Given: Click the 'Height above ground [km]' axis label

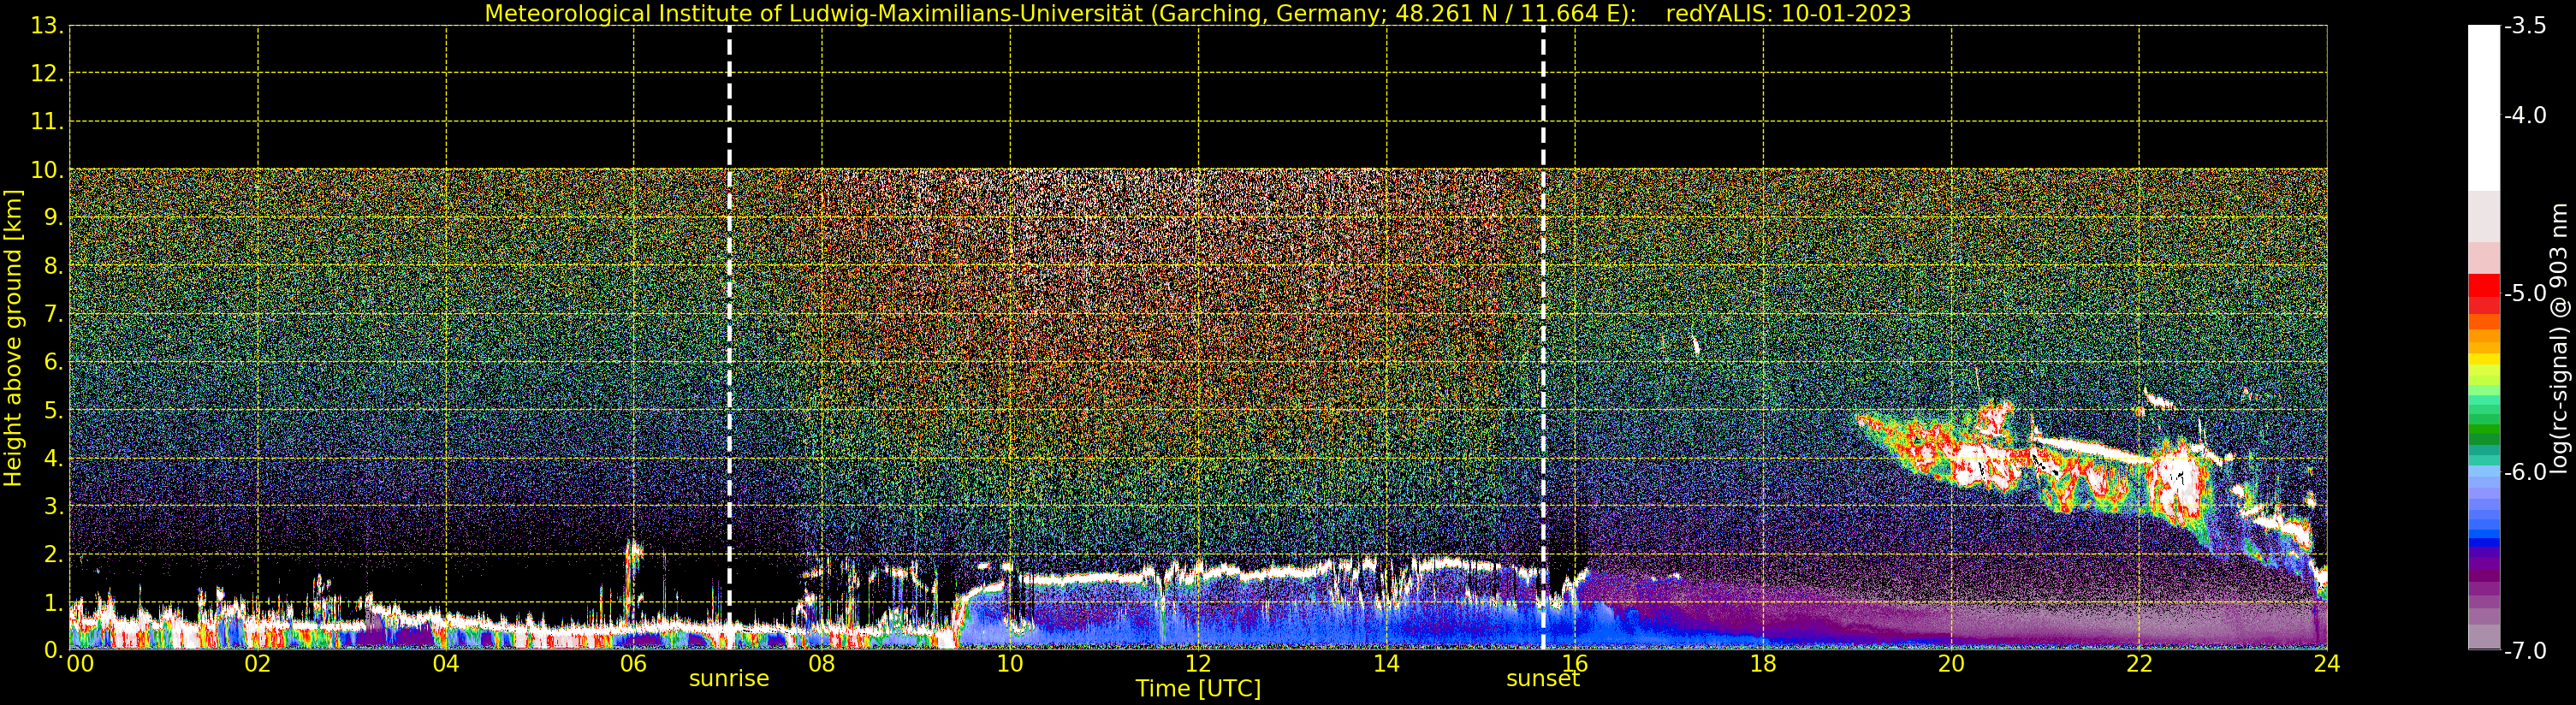Looking at the screenshot, I should [x=13, y=338].
